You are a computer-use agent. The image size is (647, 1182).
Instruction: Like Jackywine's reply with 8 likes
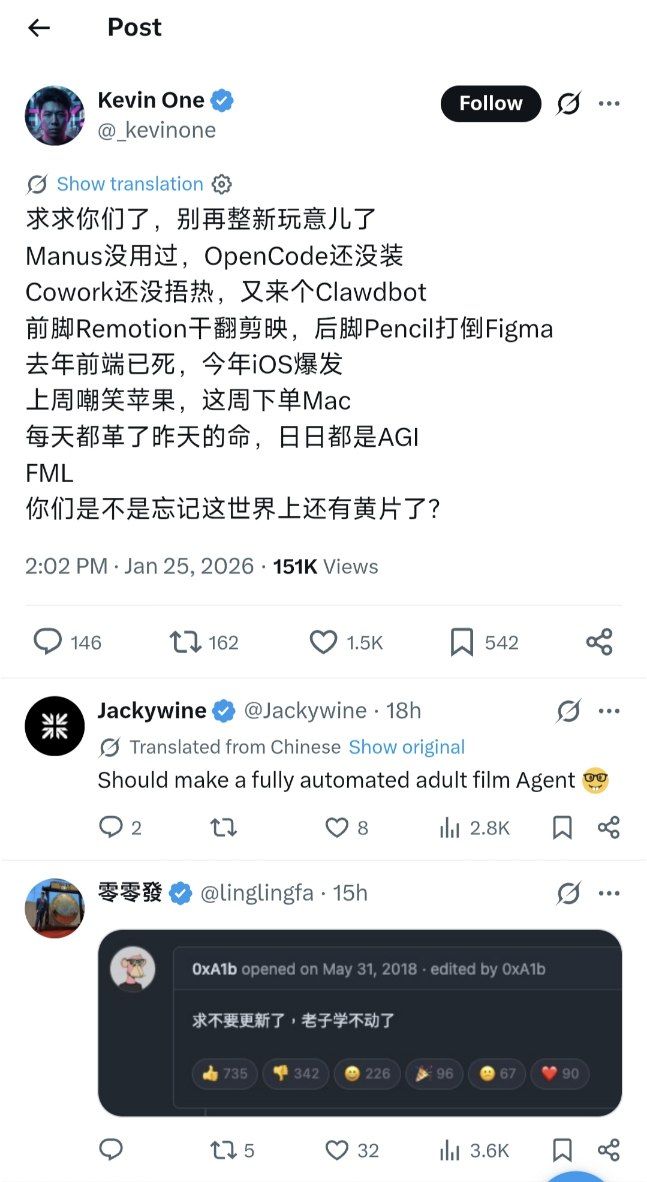pyautogui.click(x=336, y=828)
